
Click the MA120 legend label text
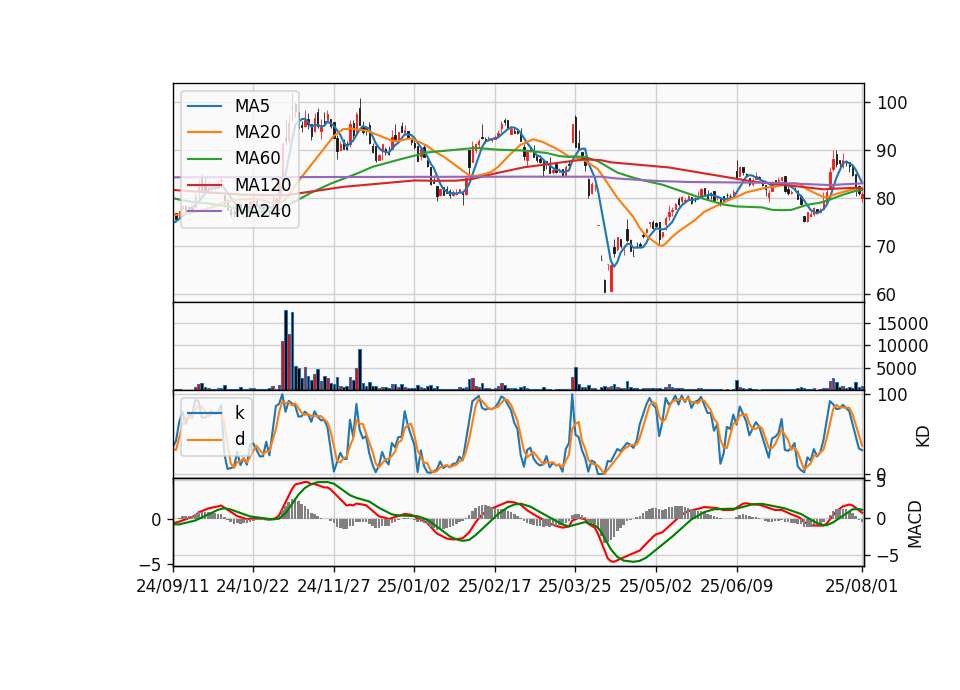coord(263,185)
